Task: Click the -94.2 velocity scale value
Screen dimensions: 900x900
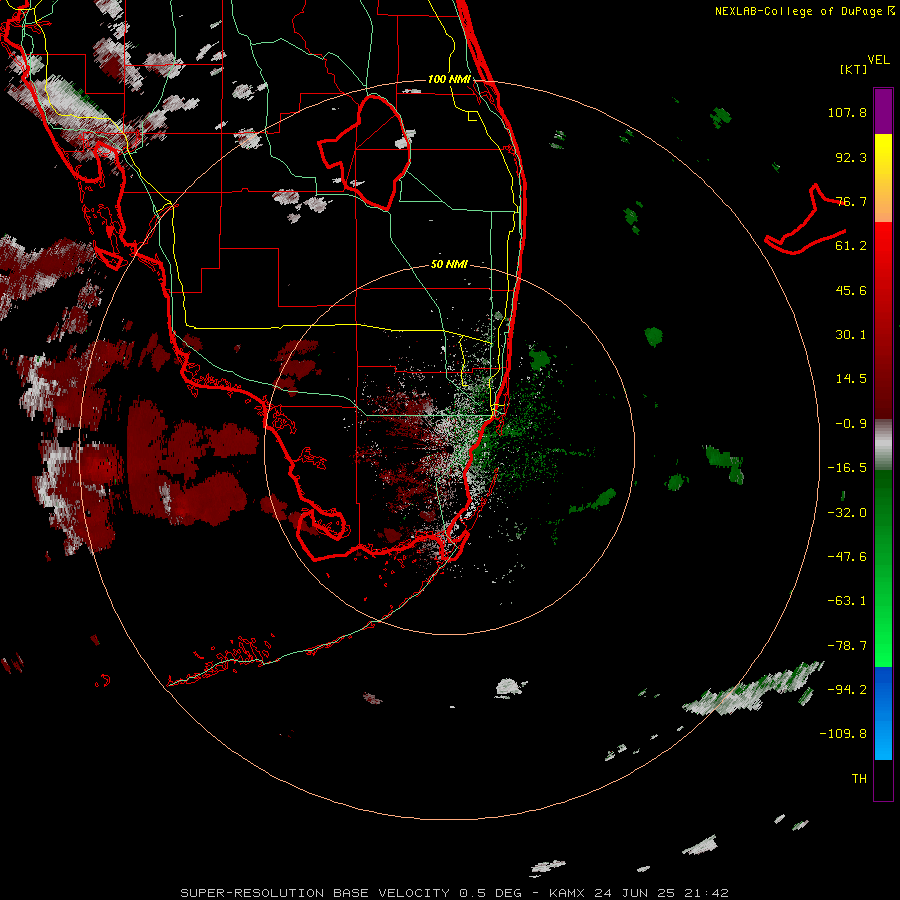Action: (x=847, y=689)
